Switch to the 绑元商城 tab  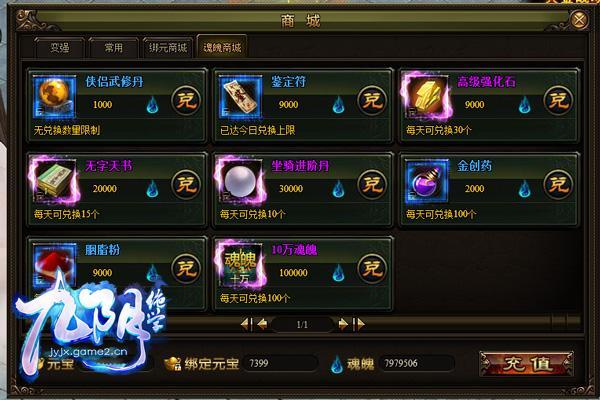pos(168,48)
